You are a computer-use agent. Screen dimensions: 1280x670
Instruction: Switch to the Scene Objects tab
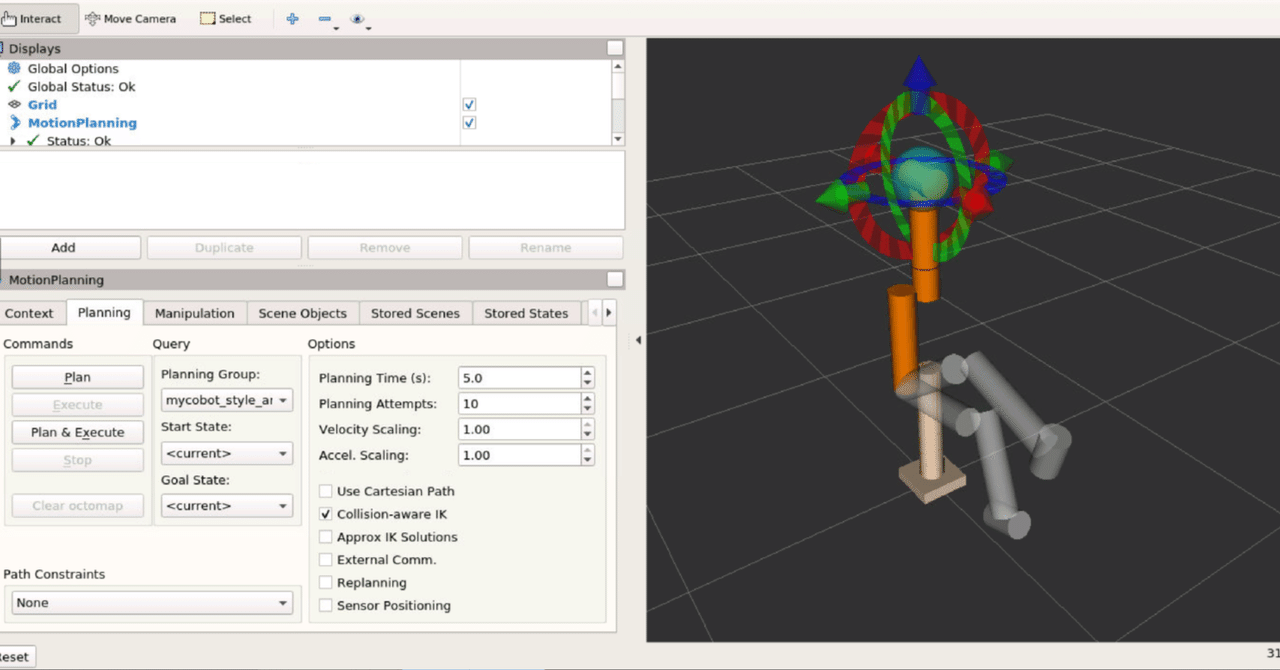[302, 313]
